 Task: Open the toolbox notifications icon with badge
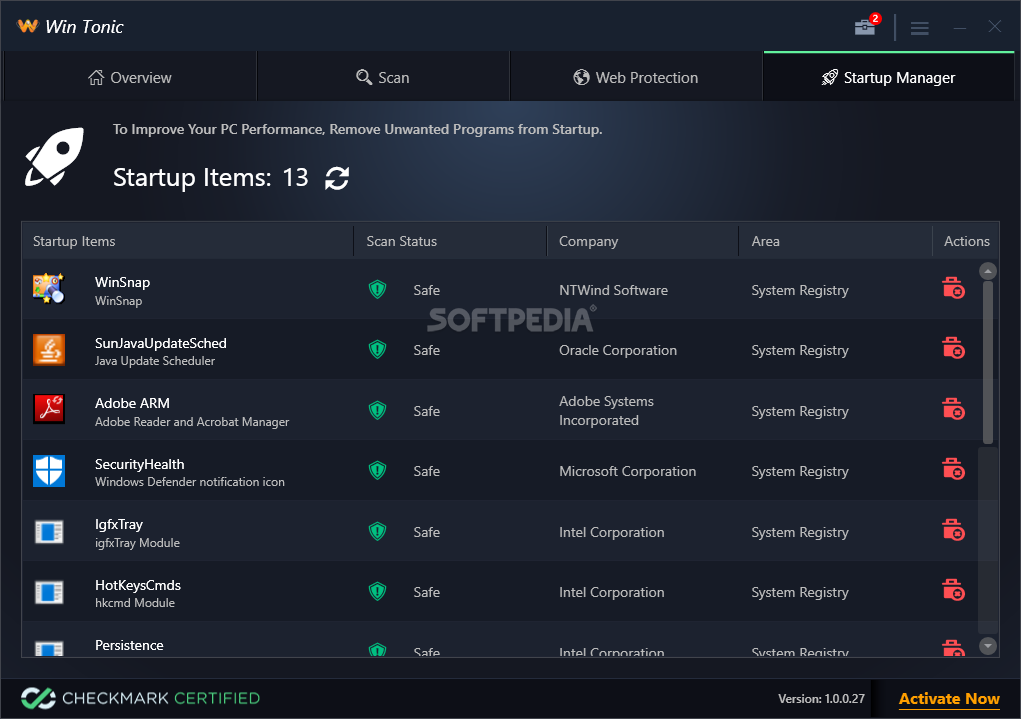coord(866,26)
